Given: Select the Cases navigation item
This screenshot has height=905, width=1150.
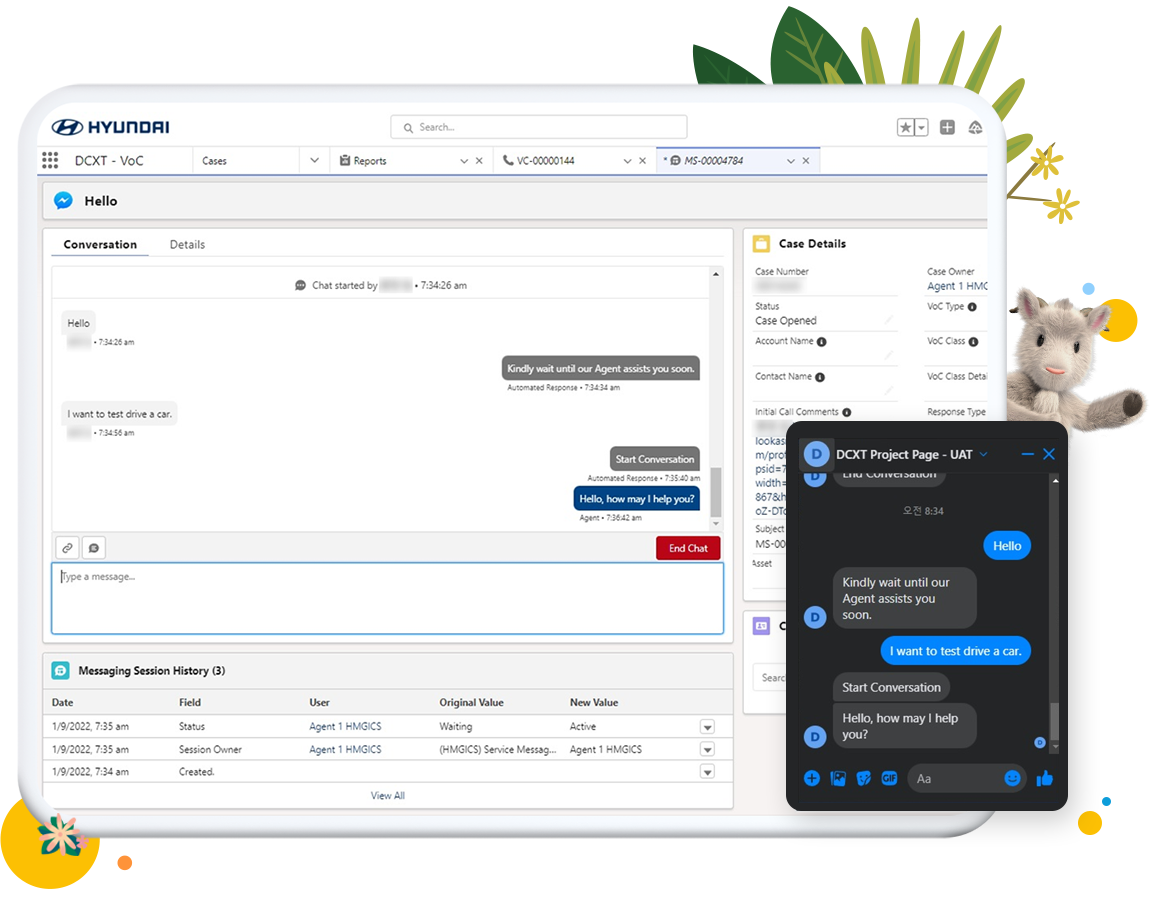Looking at the screenshot, I should tap(214, 161).
